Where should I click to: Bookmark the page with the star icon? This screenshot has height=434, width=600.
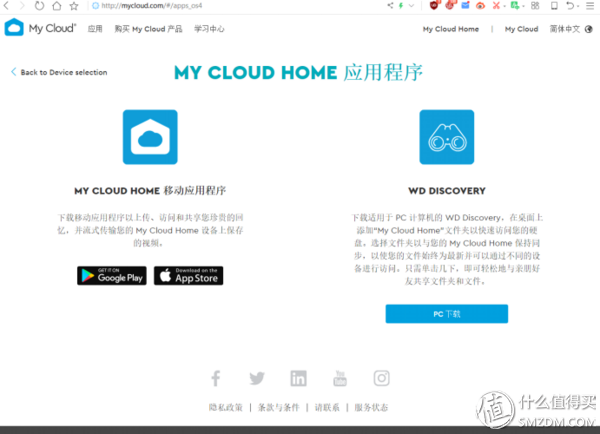pos(74,6)
